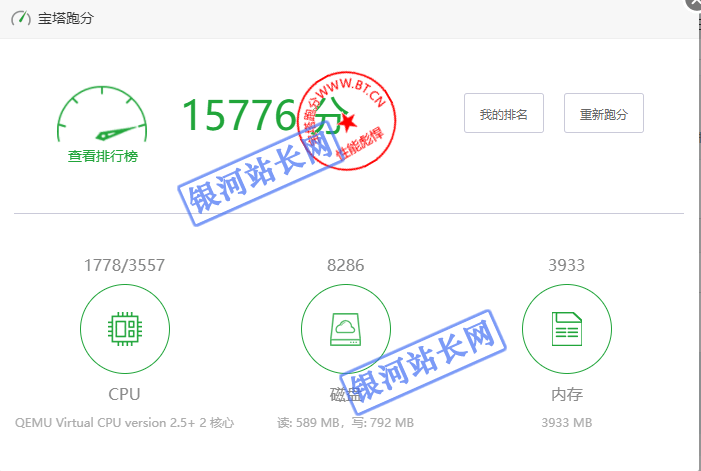Click the 宝塔跑分 title bar logo icon
The image size is (701, 471).
(x=21, y=18)
